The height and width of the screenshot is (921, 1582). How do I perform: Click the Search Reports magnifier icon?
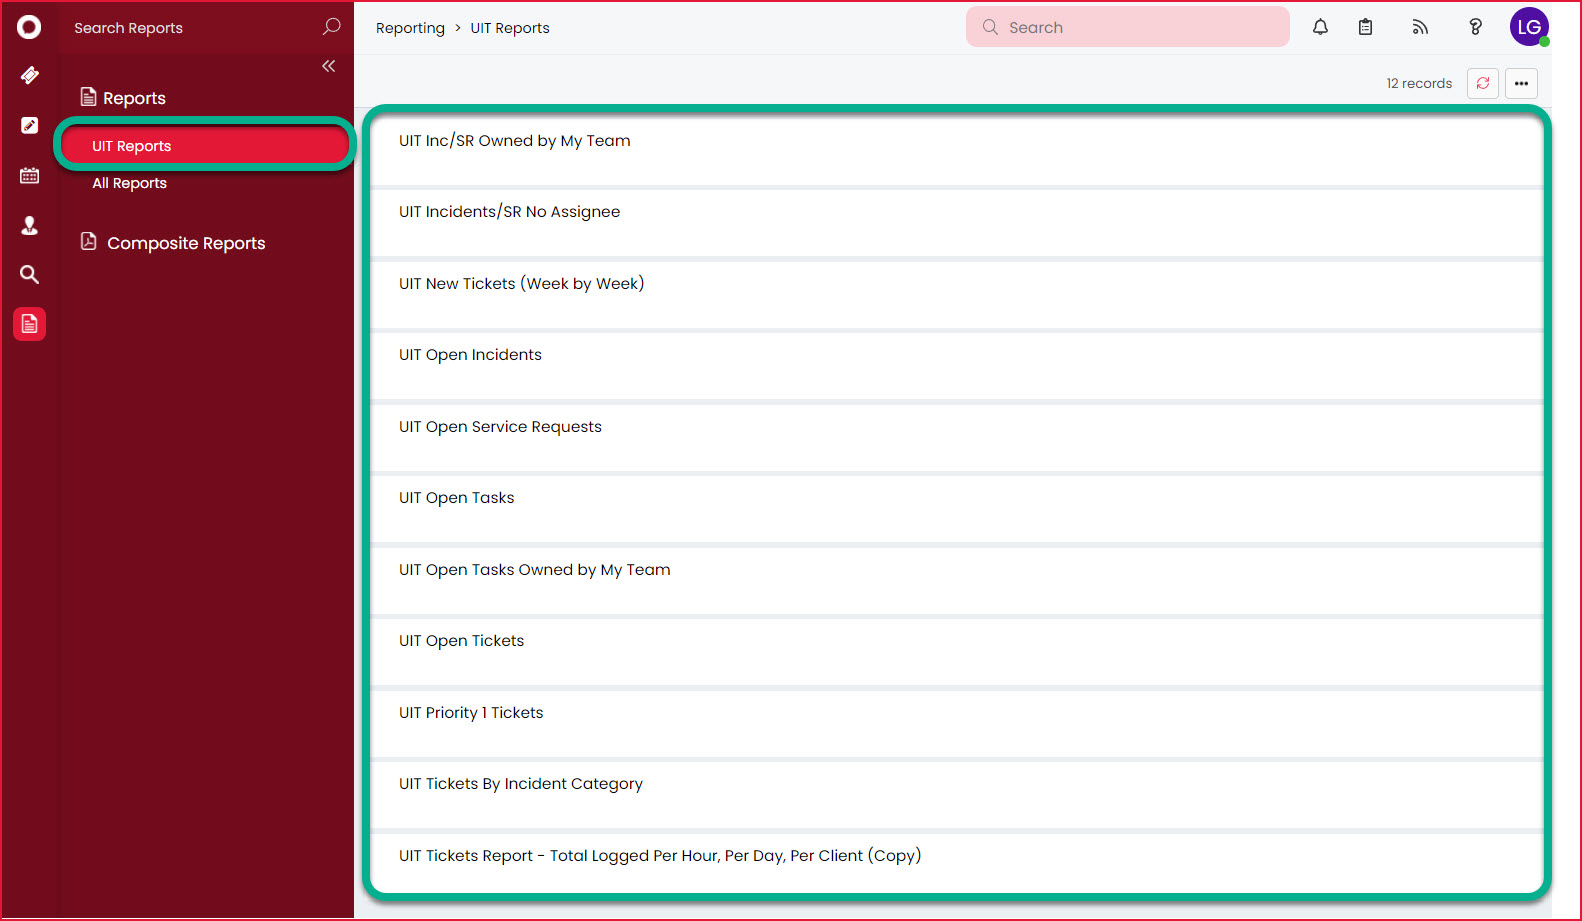click(331, 27)
